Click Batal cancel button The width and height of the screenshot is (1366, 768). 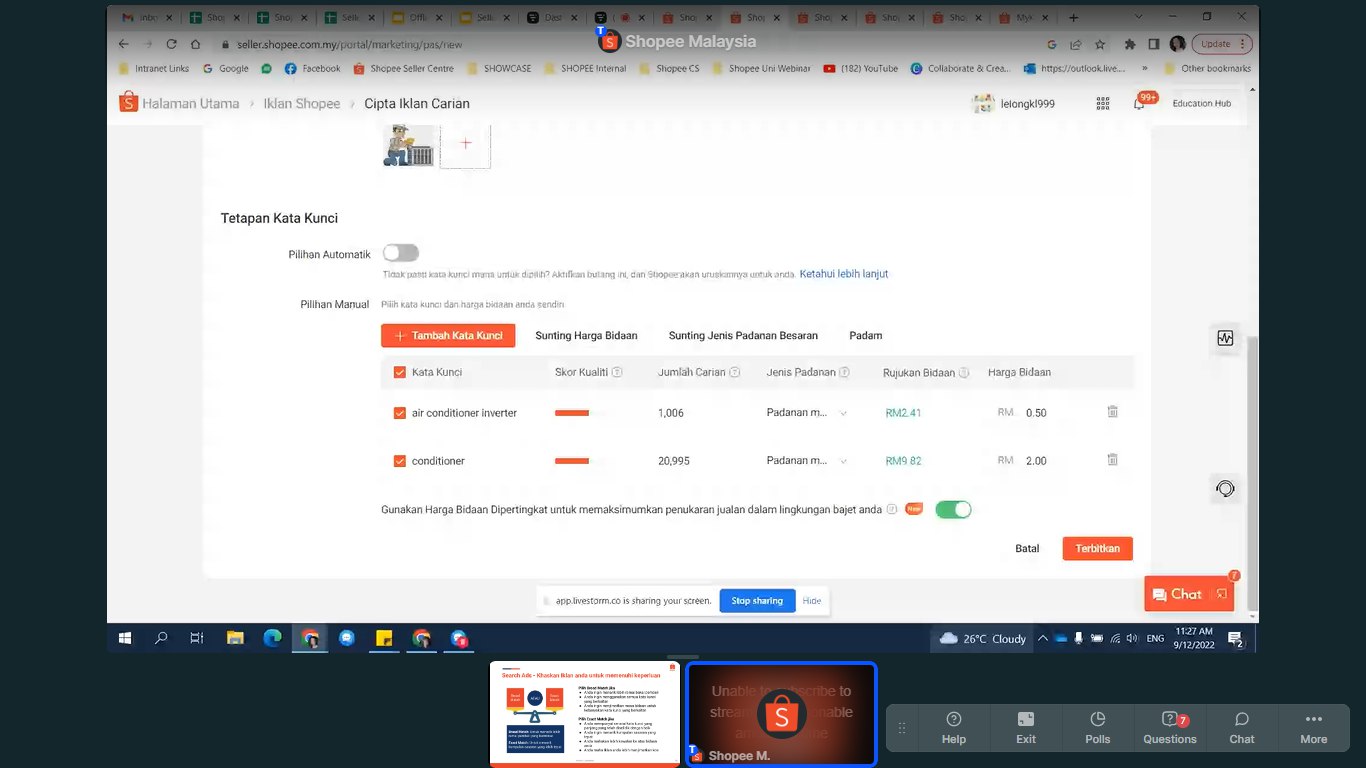1027,548
